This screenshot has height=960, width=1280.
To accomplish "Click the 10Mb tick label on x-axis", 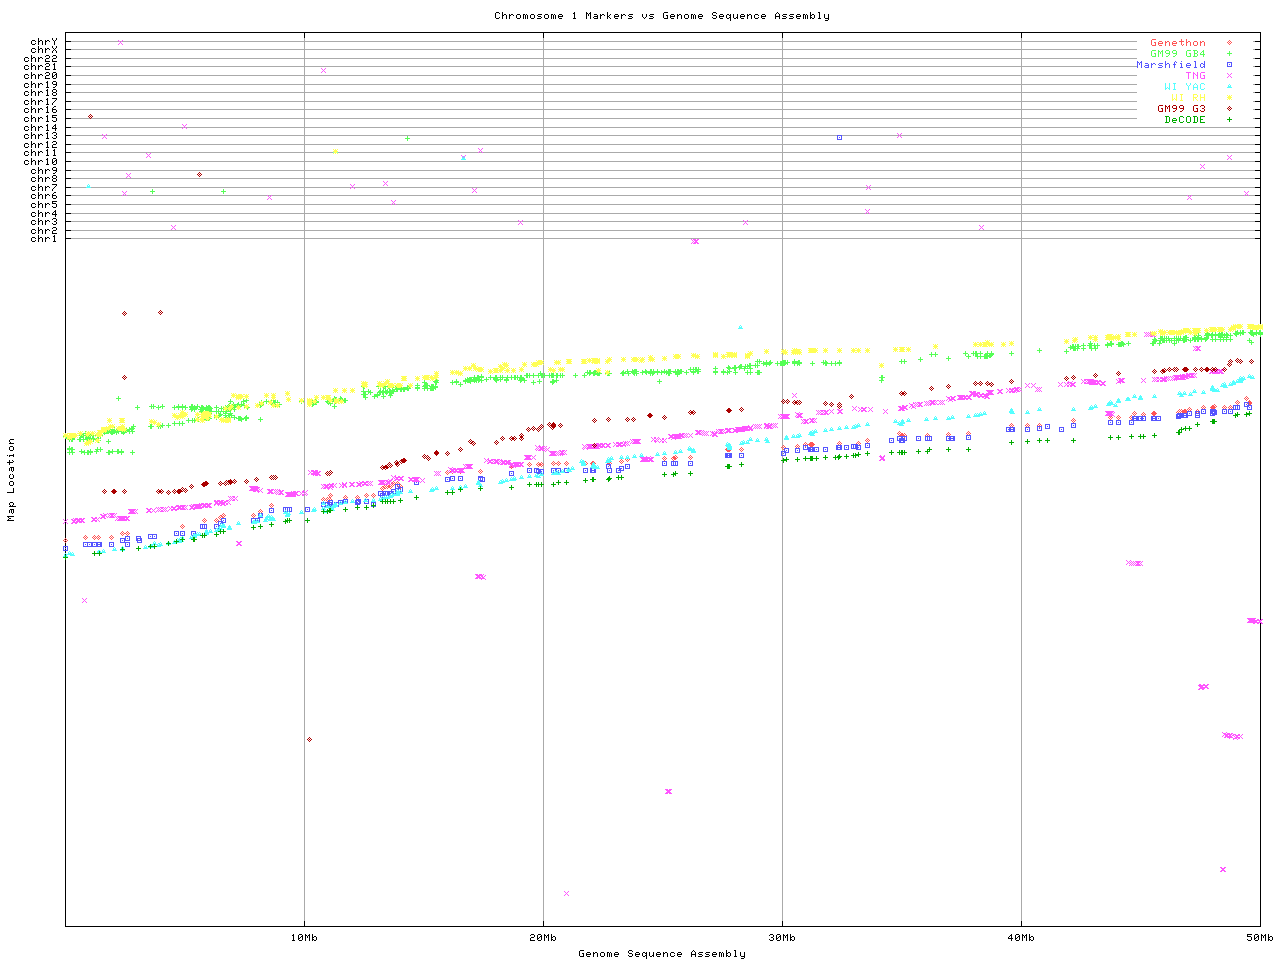I will point(304,937).
